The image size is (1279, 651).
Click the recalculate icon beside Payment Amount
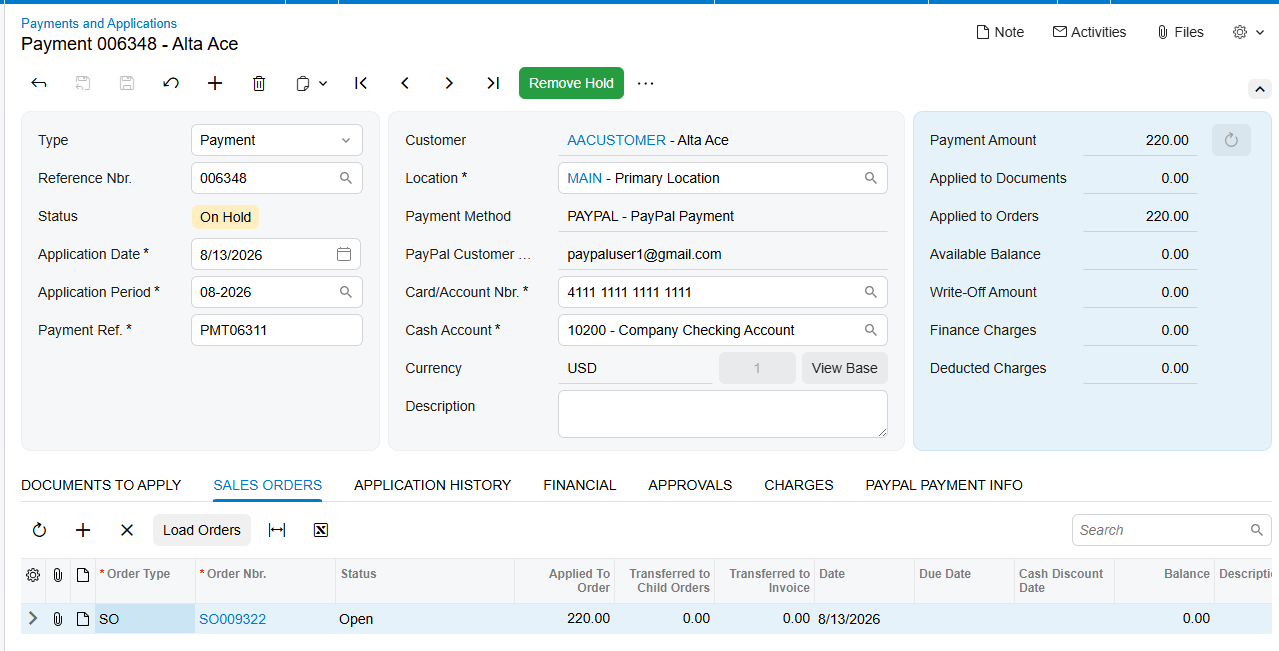[x=1231, y=140]
